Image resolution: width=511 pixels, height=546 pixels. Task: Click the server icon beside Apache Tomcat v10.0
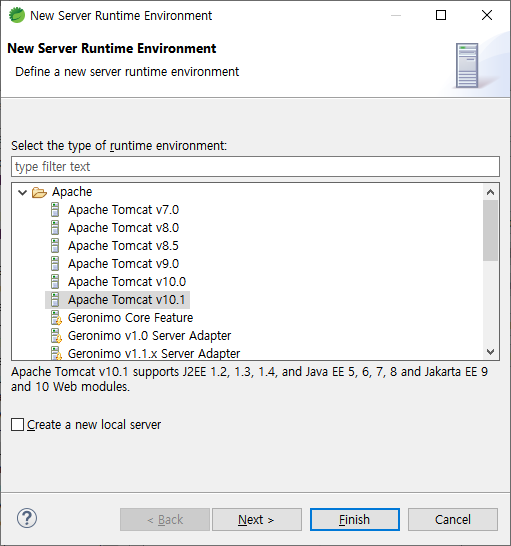[x=55, y=282]
